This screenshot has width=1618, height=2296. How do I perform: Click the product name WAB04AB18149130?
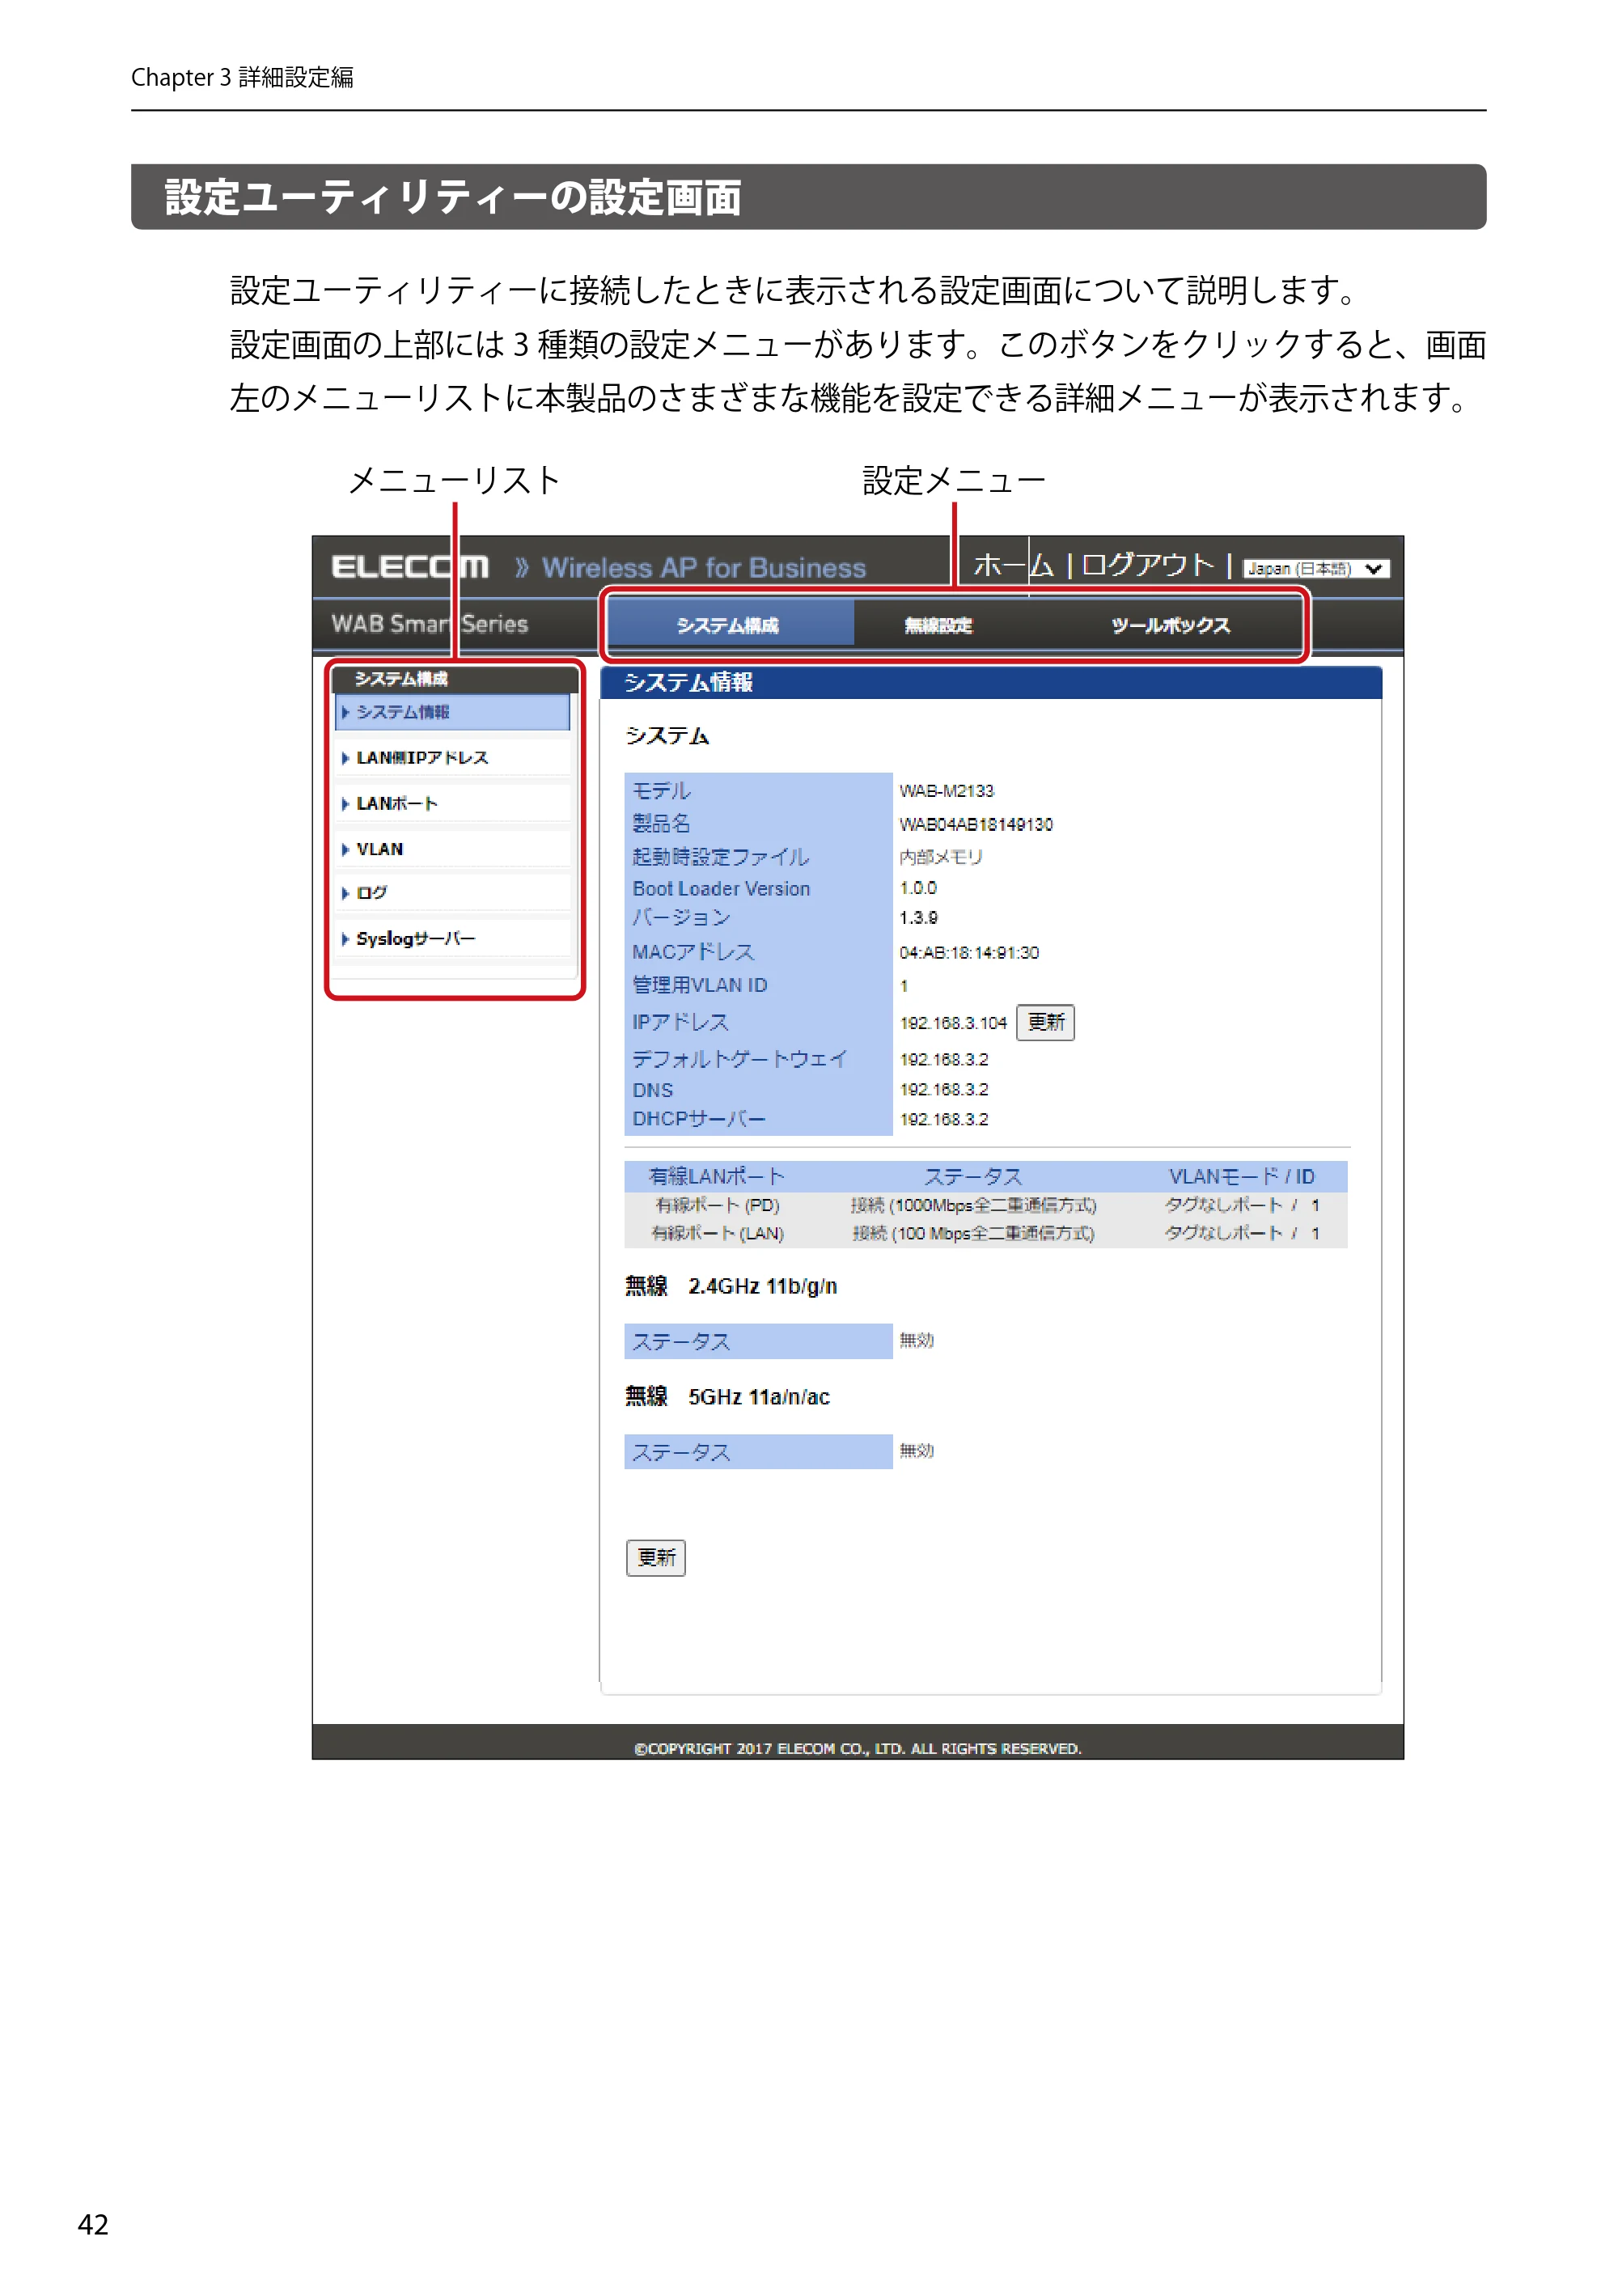coord(975,824)
